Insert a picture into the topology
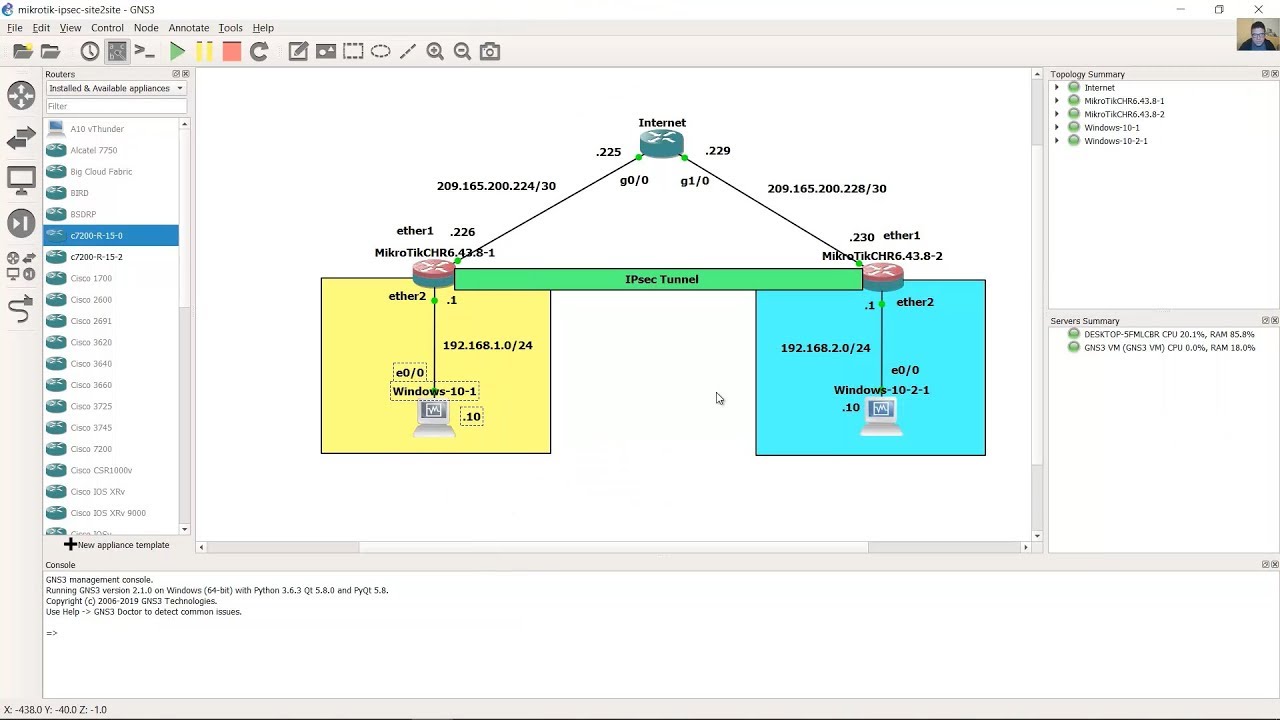The width and height of the screenshot is (1280, 720). 326,51
